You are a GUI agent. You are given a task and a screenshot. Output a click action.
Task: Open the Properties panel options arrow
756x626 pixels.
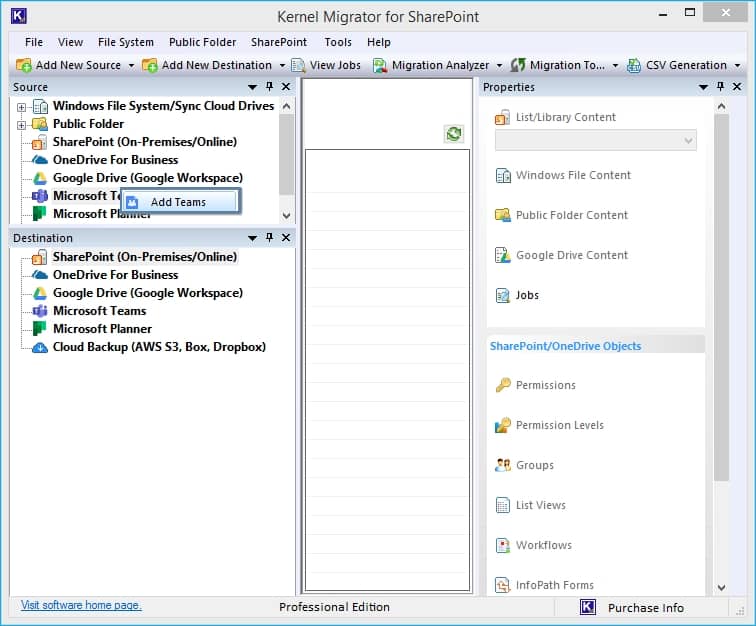click(x=703, y=87)
